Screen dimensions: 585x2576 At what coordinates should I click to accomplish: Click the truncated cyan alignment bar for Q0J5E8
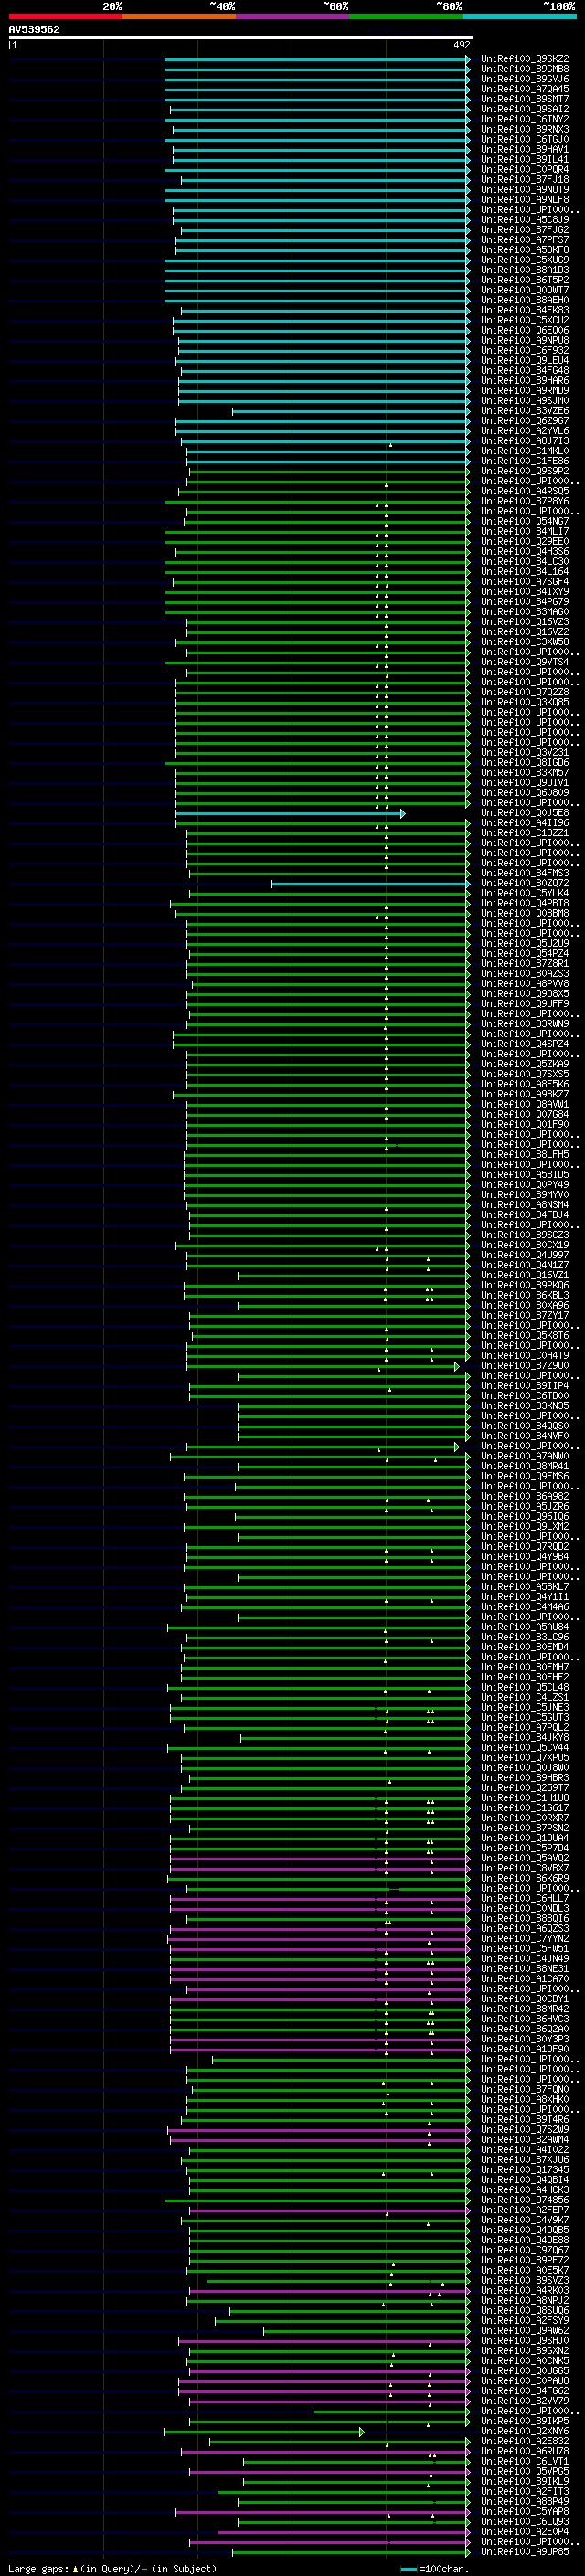(x=290, y=813)
